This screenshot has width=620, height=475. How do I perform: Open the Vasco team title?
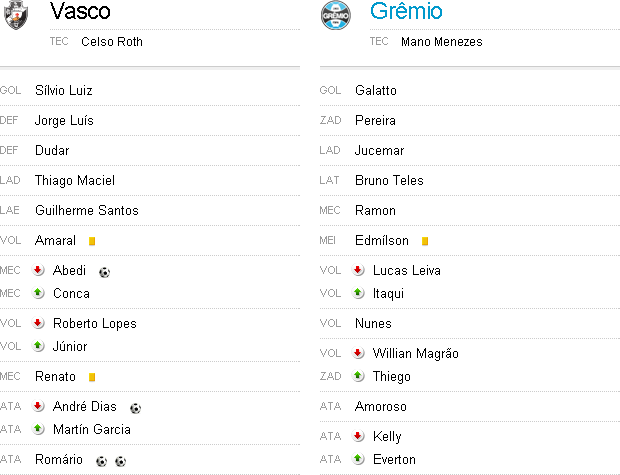pos(79,12)
